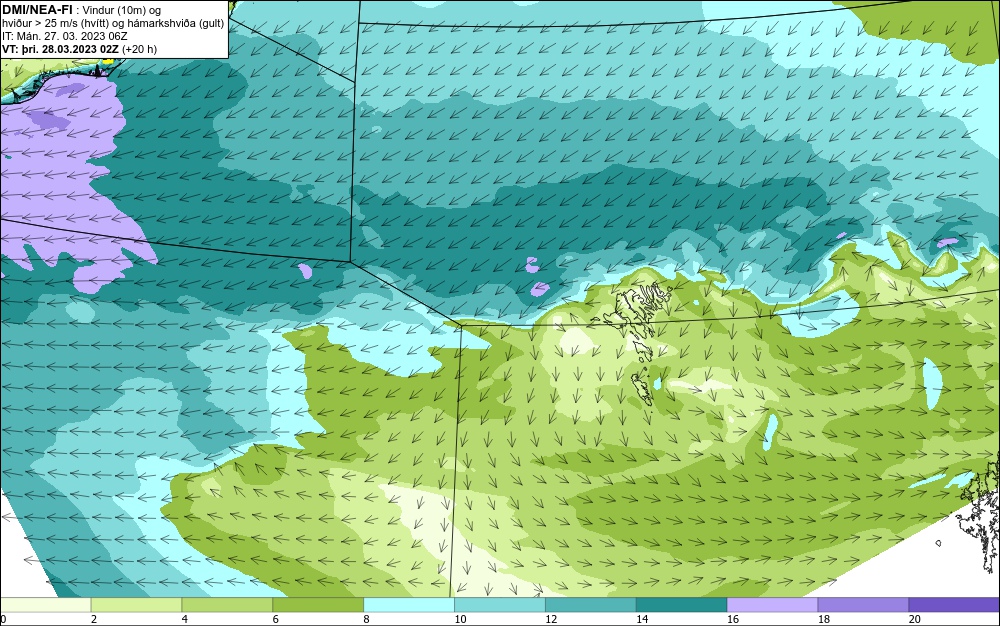Click the 12–14 m/s teal legend swatch
The image size is (1000, 626).
[591, 605]
